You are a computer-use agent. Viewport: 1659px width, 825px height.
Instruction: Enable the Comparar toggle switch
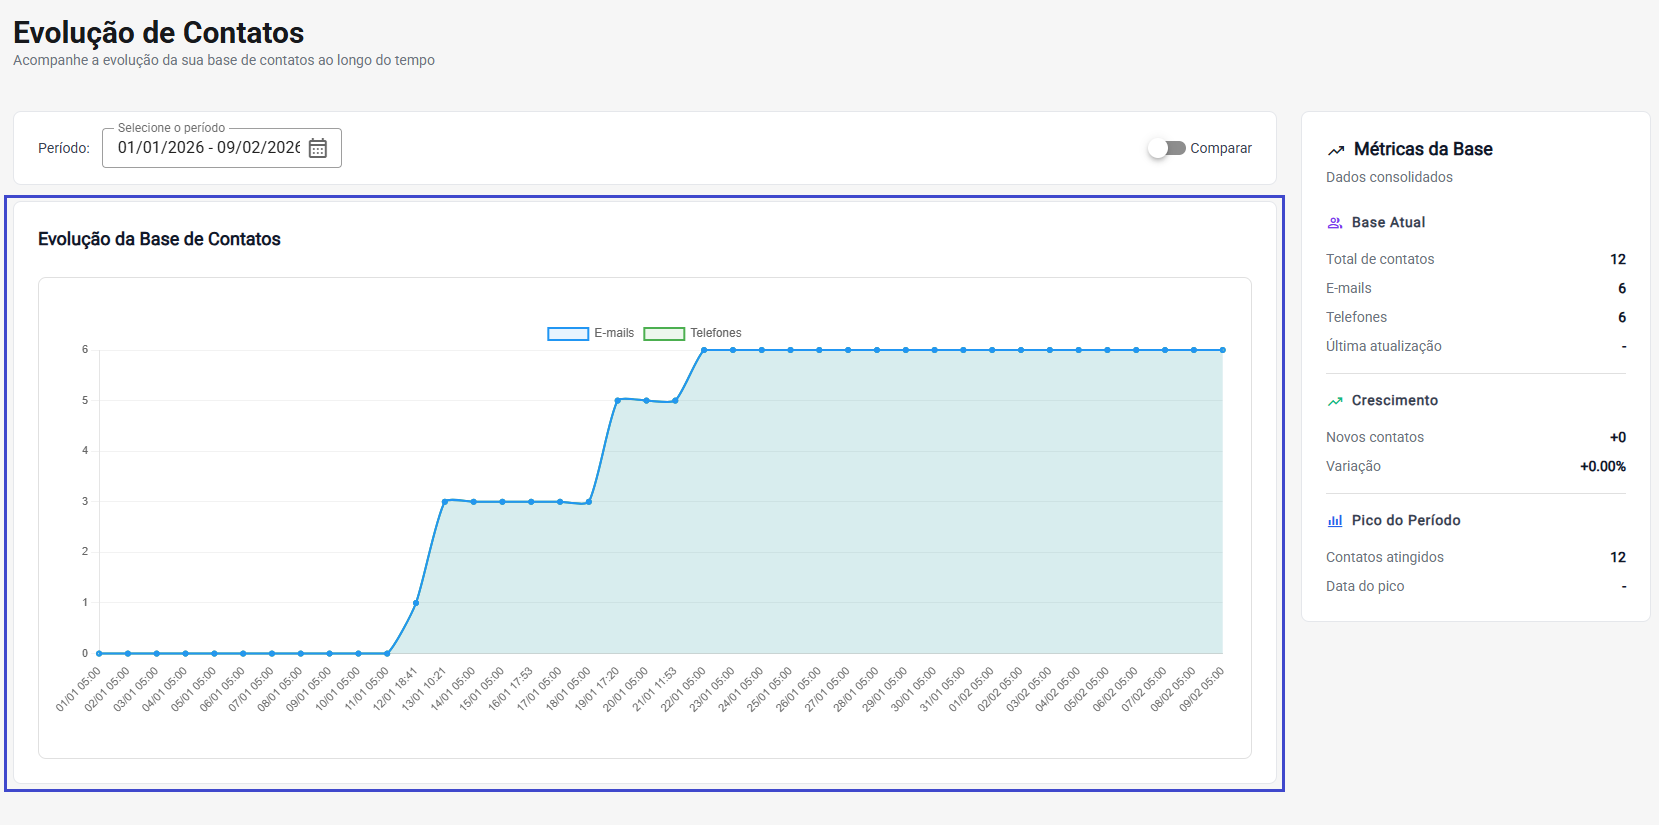[1166, 148]
